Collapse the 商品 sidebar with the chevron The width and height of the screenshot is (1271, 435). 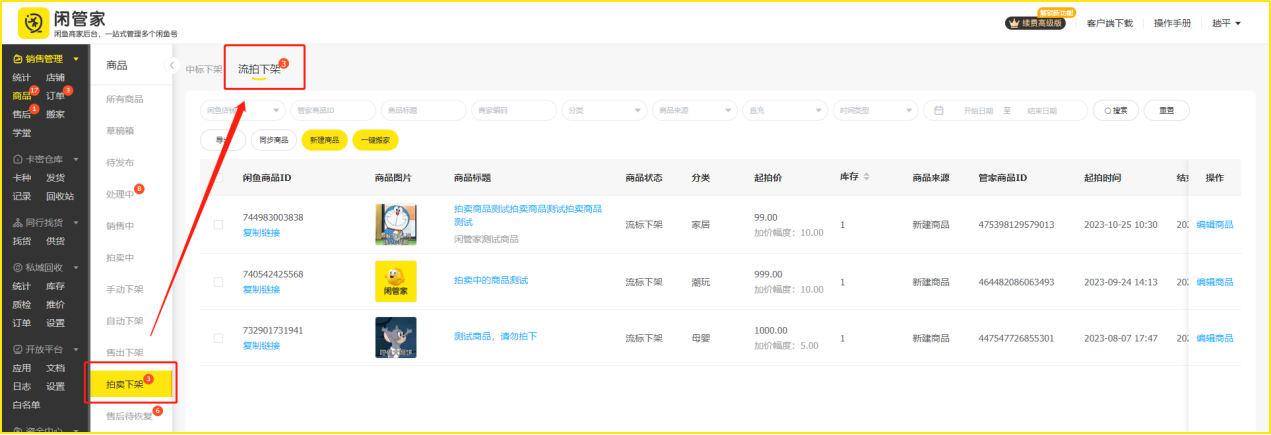click(172, 66)
